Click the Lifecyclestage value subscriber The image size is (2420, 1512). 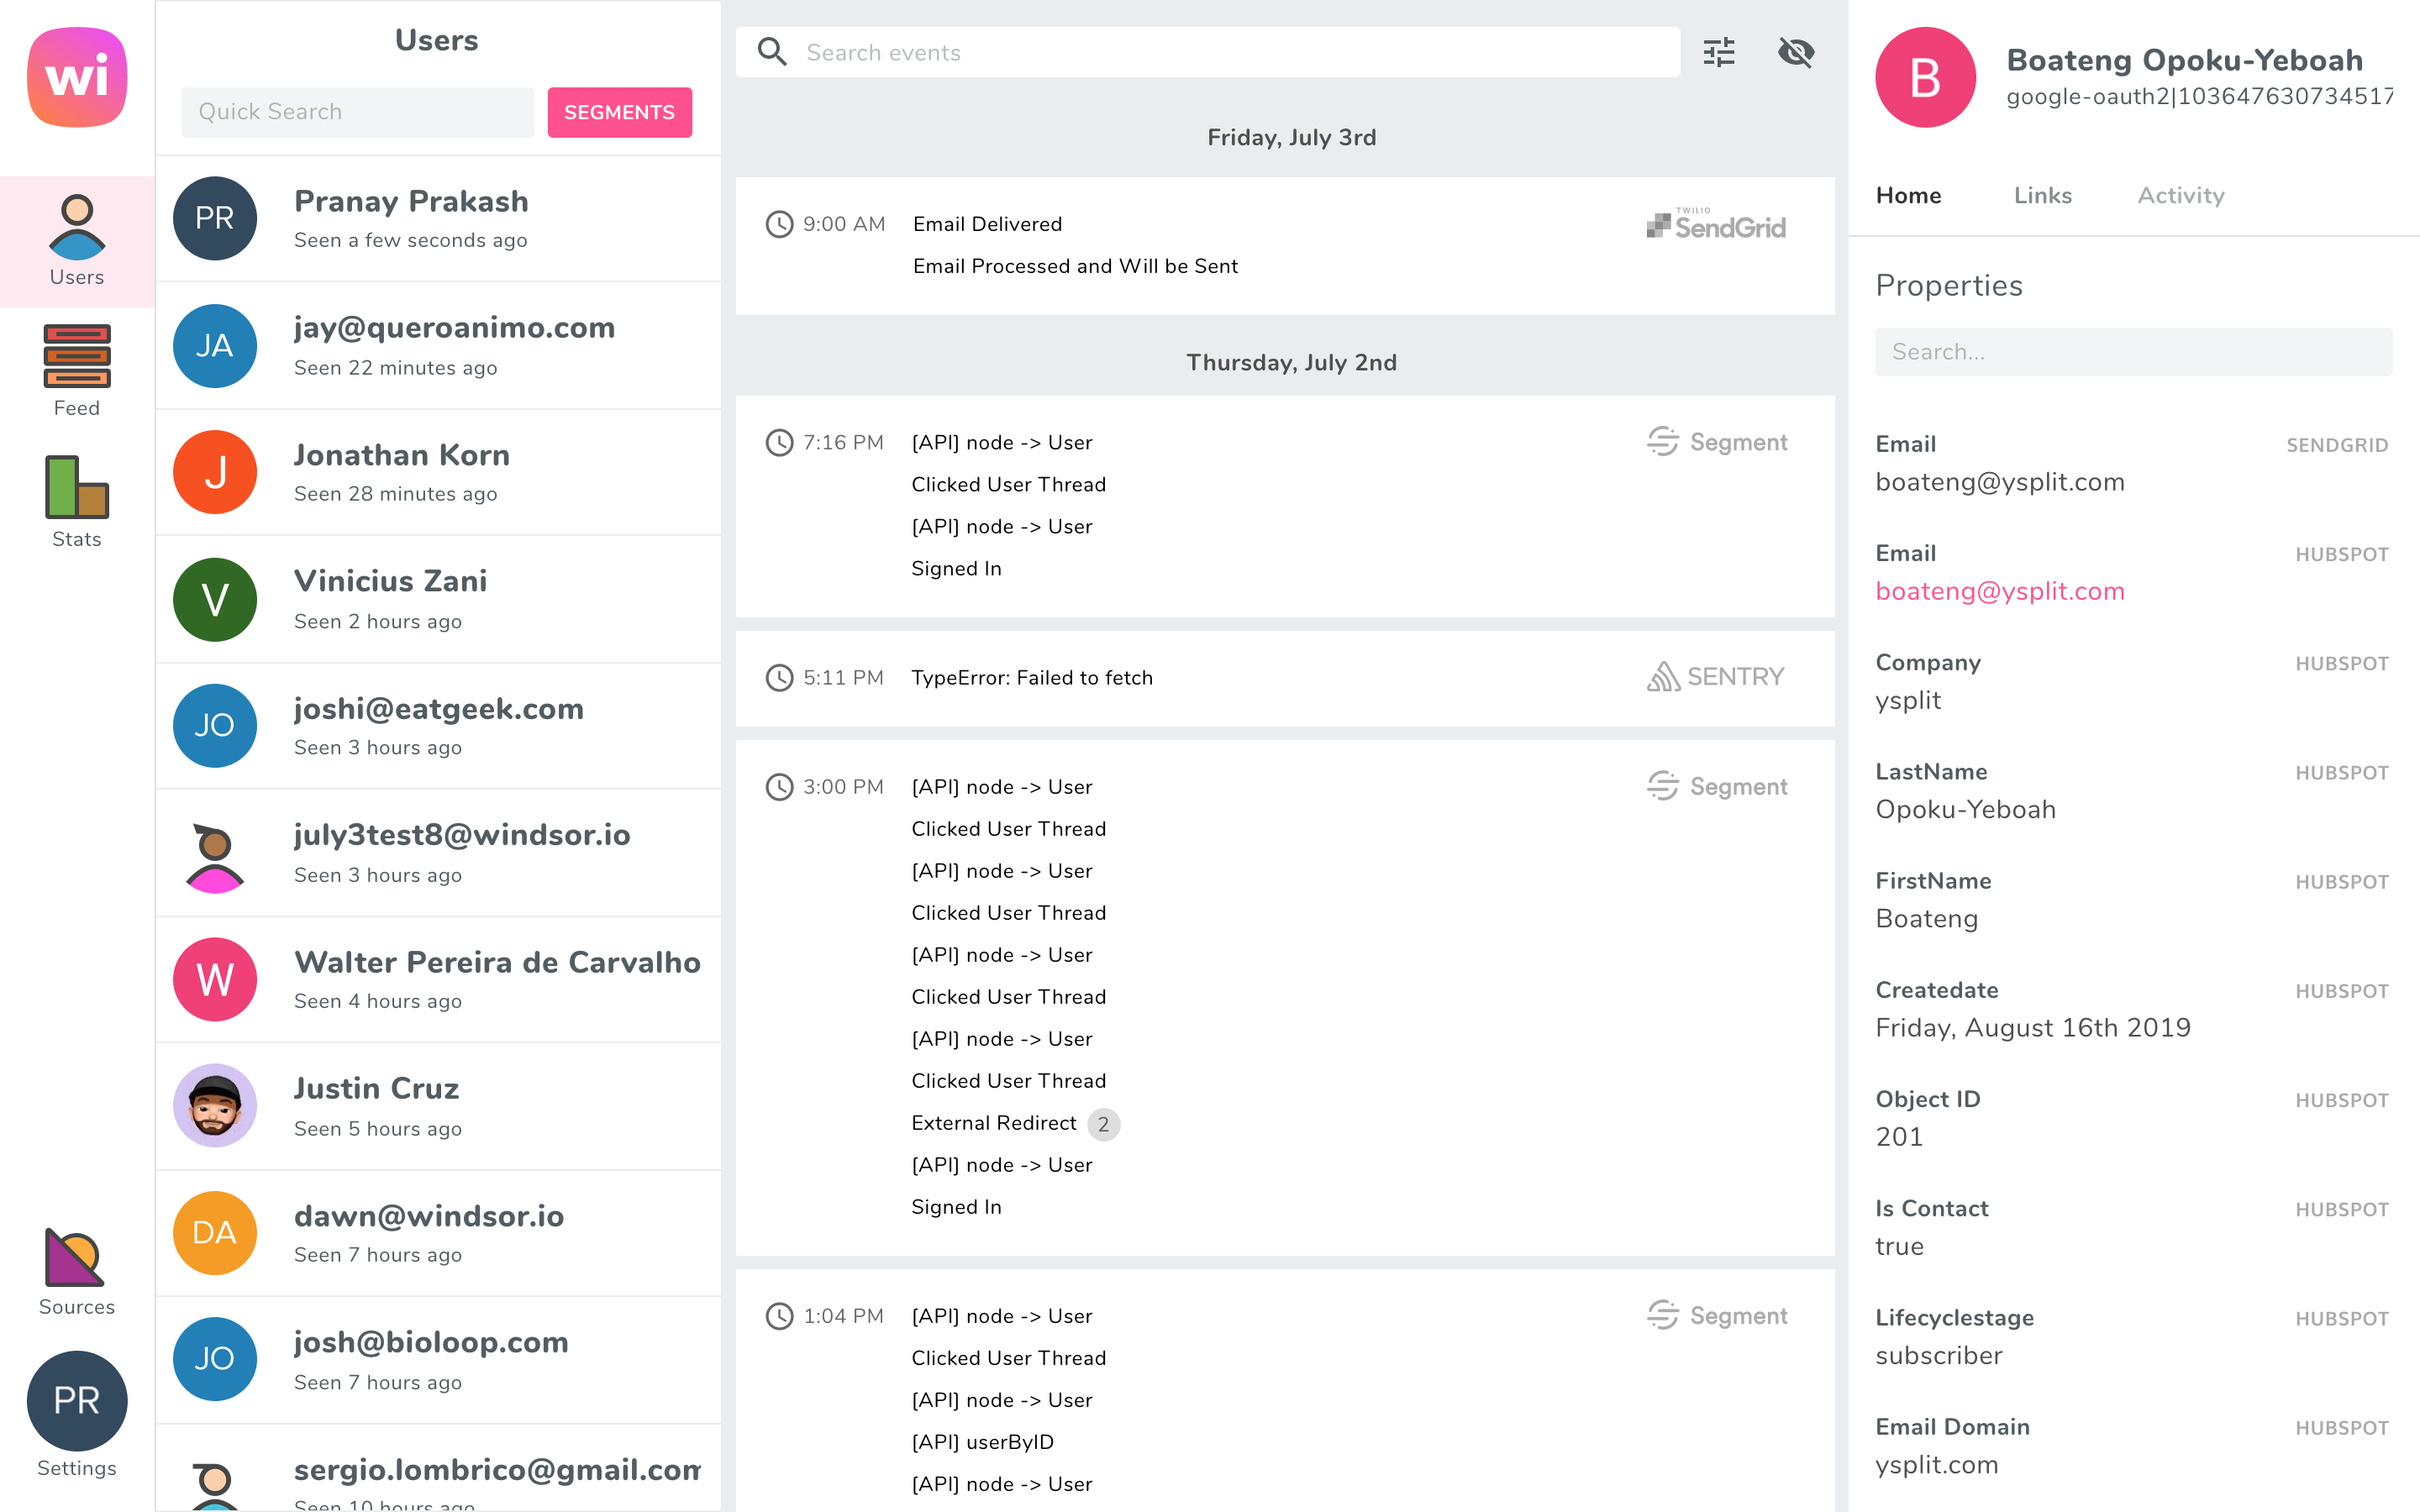coord(1939,1355)
